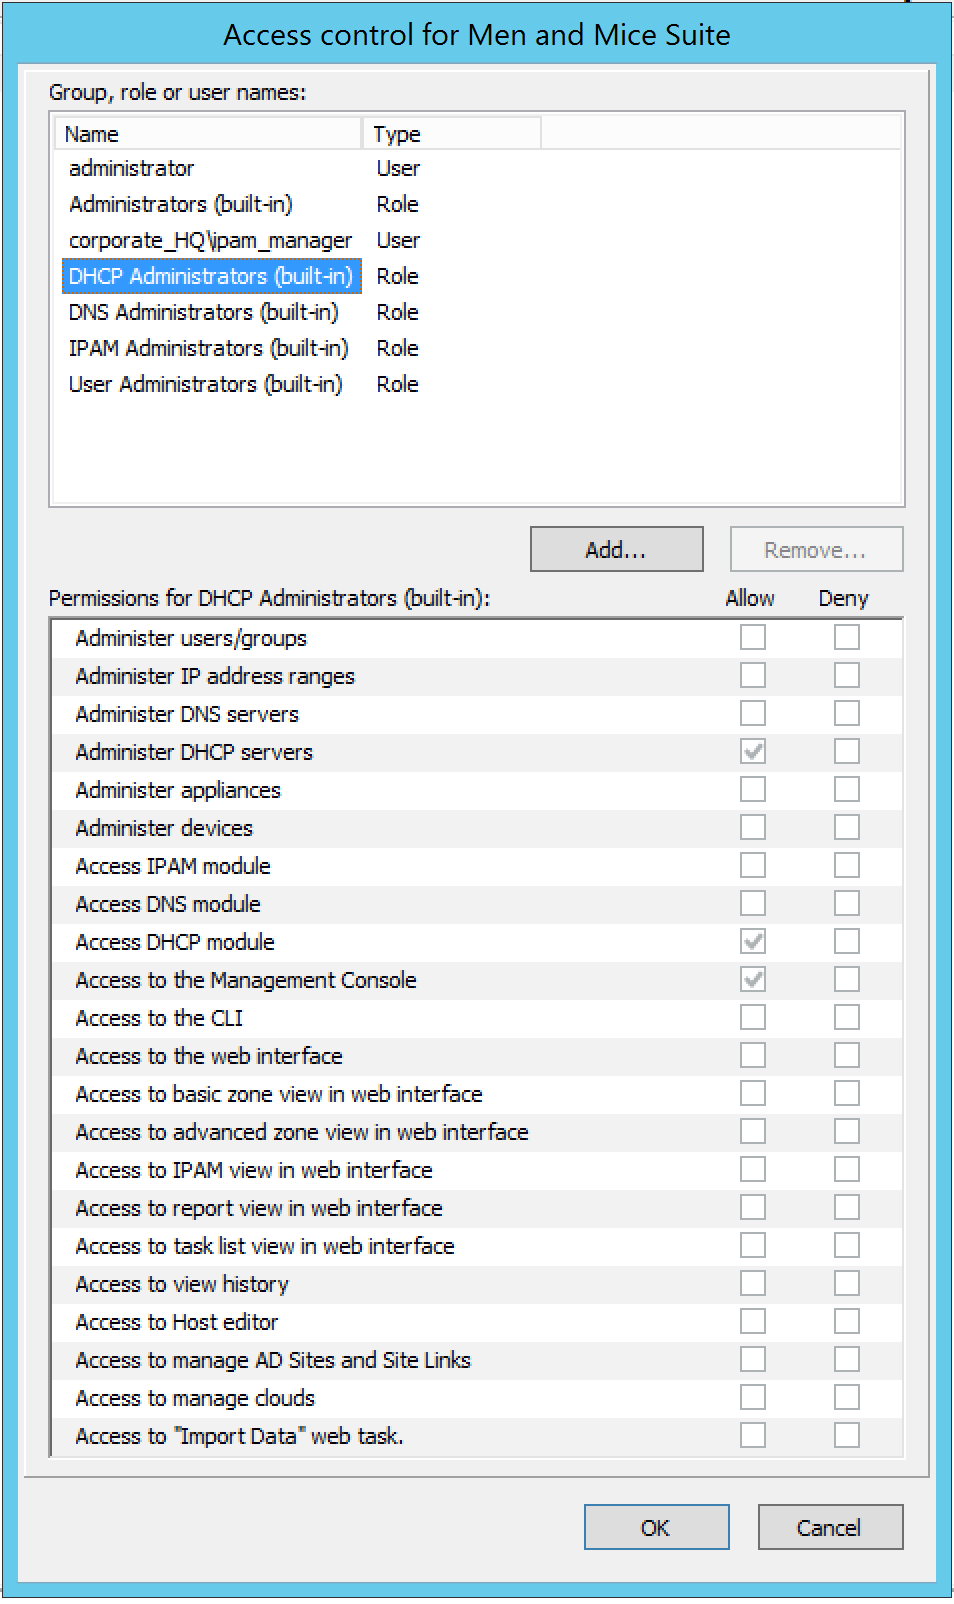Viewport: 954px width, 1604px height.
Task: Click the Type column header
Action: [x=452, y=134]
